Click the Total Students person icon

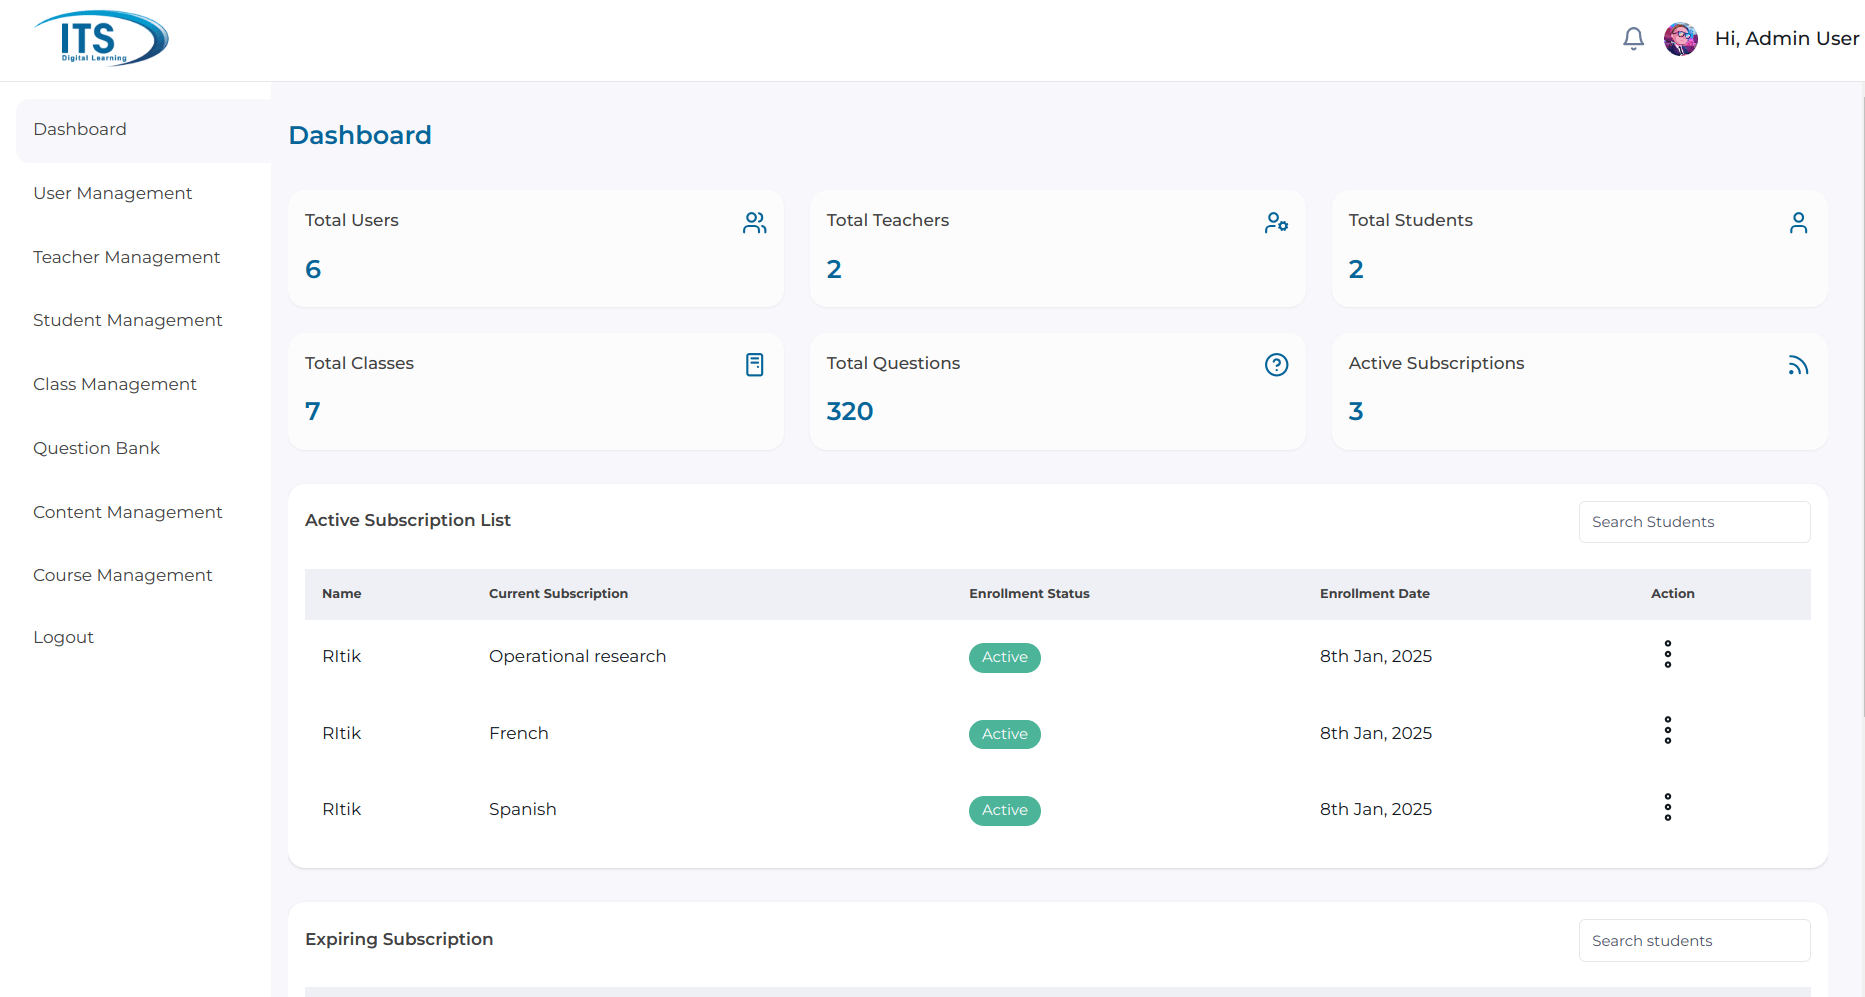[x=1798, y=223]
